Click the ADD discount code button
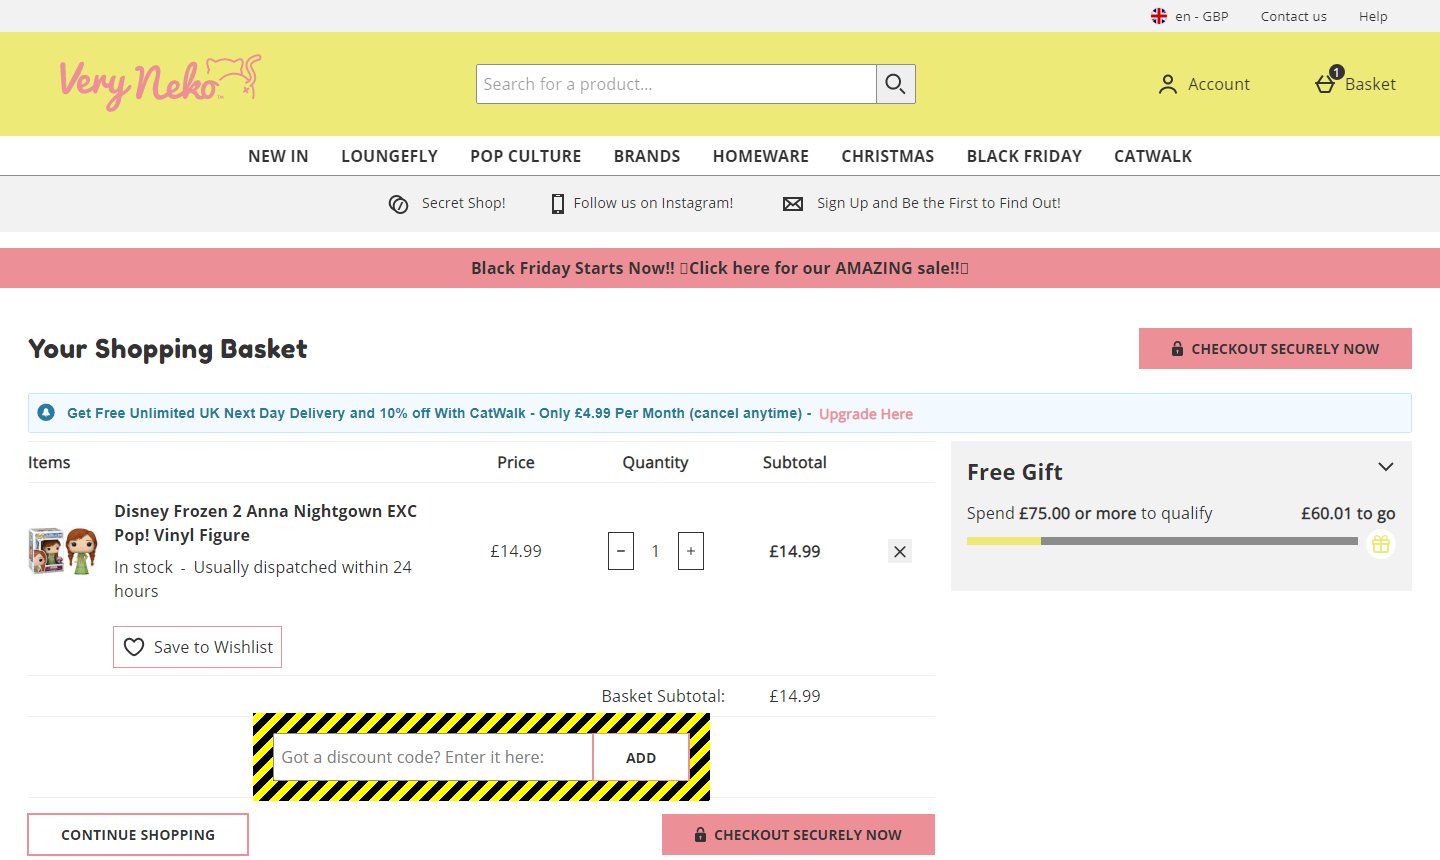Viewport: 1440px width, 860px height. pyautogui.click(x=641, y=757)
